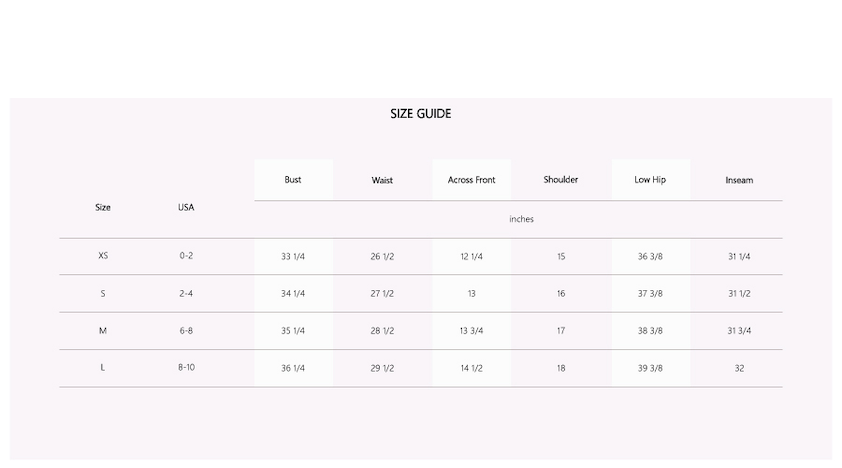Viewport: 842px width, 468px height.
Task: Select the USA 8-10 size cell
Action: point(186,368)
